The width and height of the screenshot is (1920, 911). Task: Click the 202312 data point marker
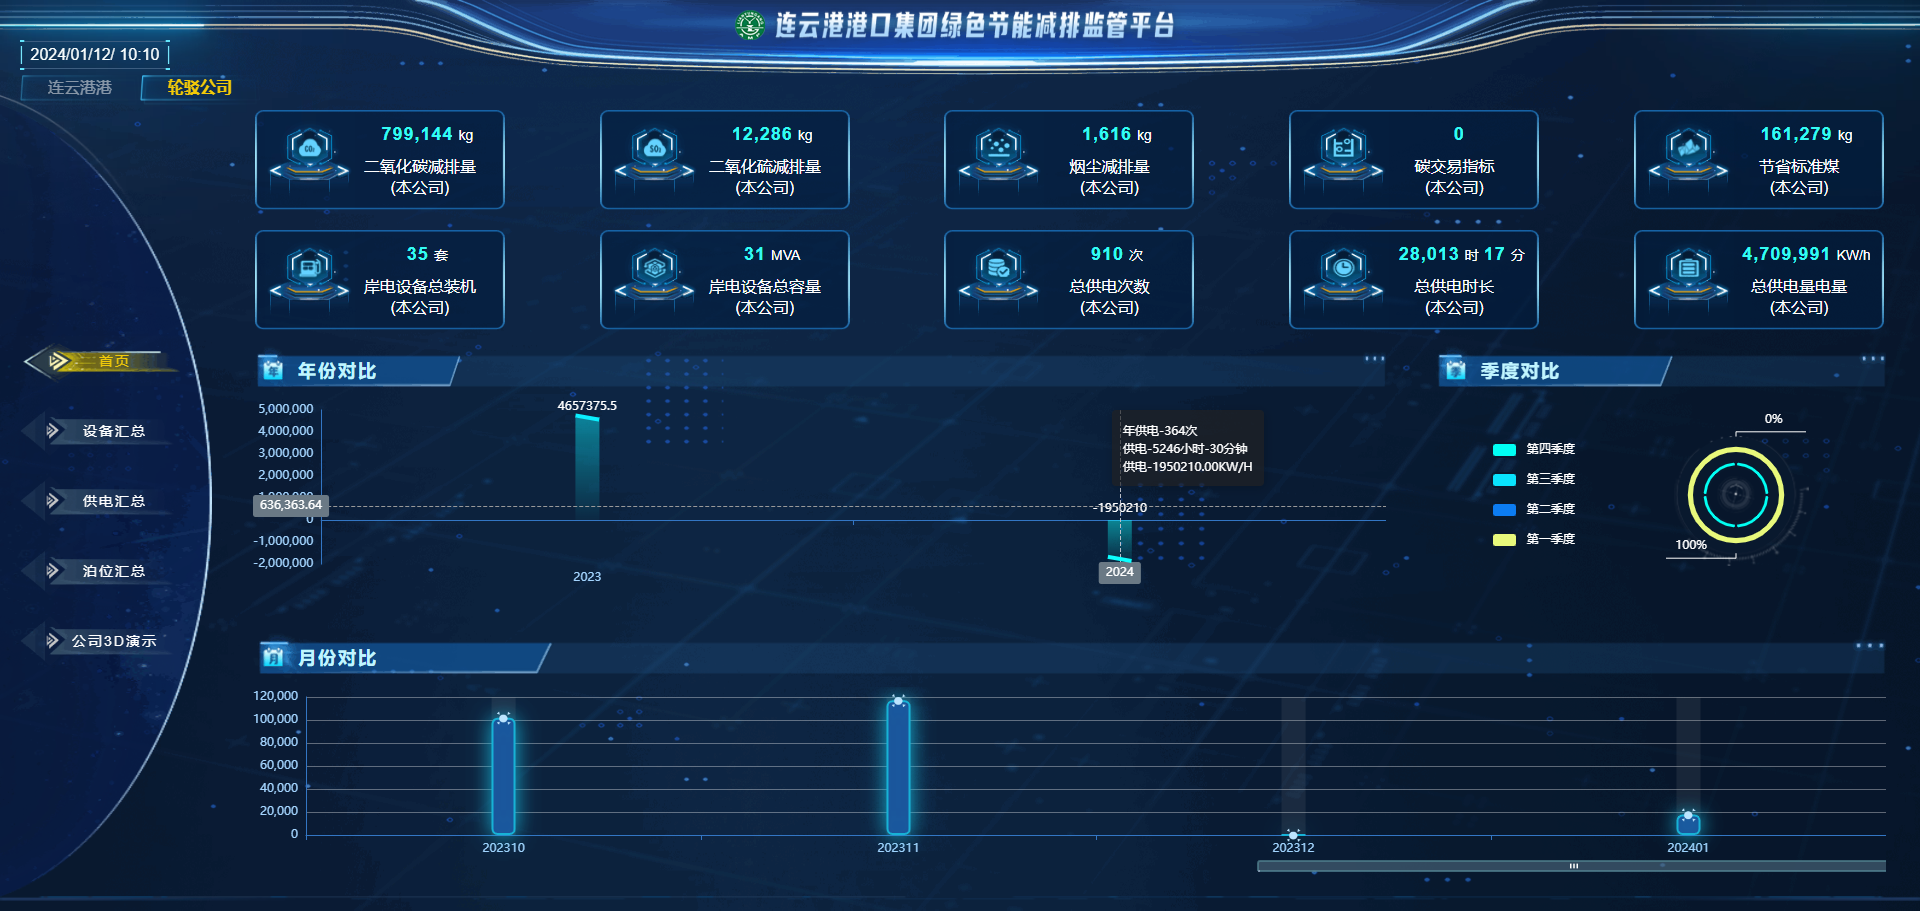[x=1293, y=834]
